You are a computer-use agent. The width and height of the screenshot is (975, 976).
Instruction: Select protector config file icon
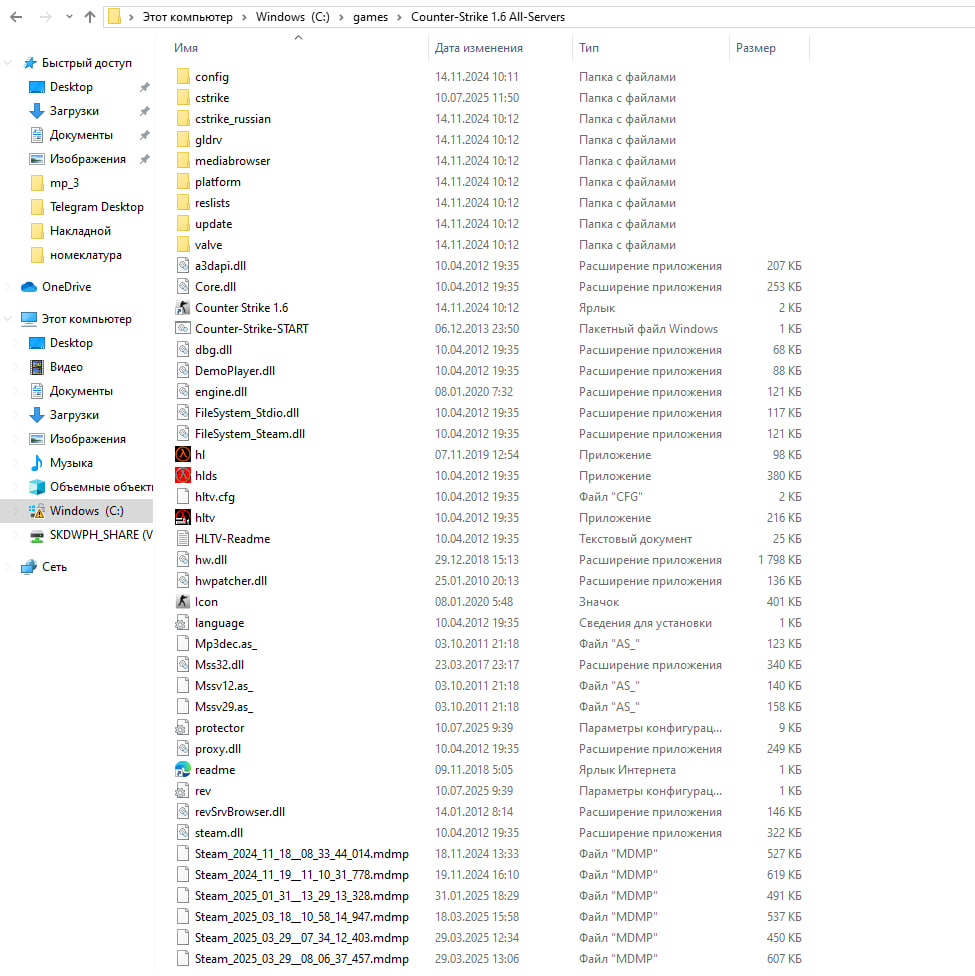tap(182, 728)
